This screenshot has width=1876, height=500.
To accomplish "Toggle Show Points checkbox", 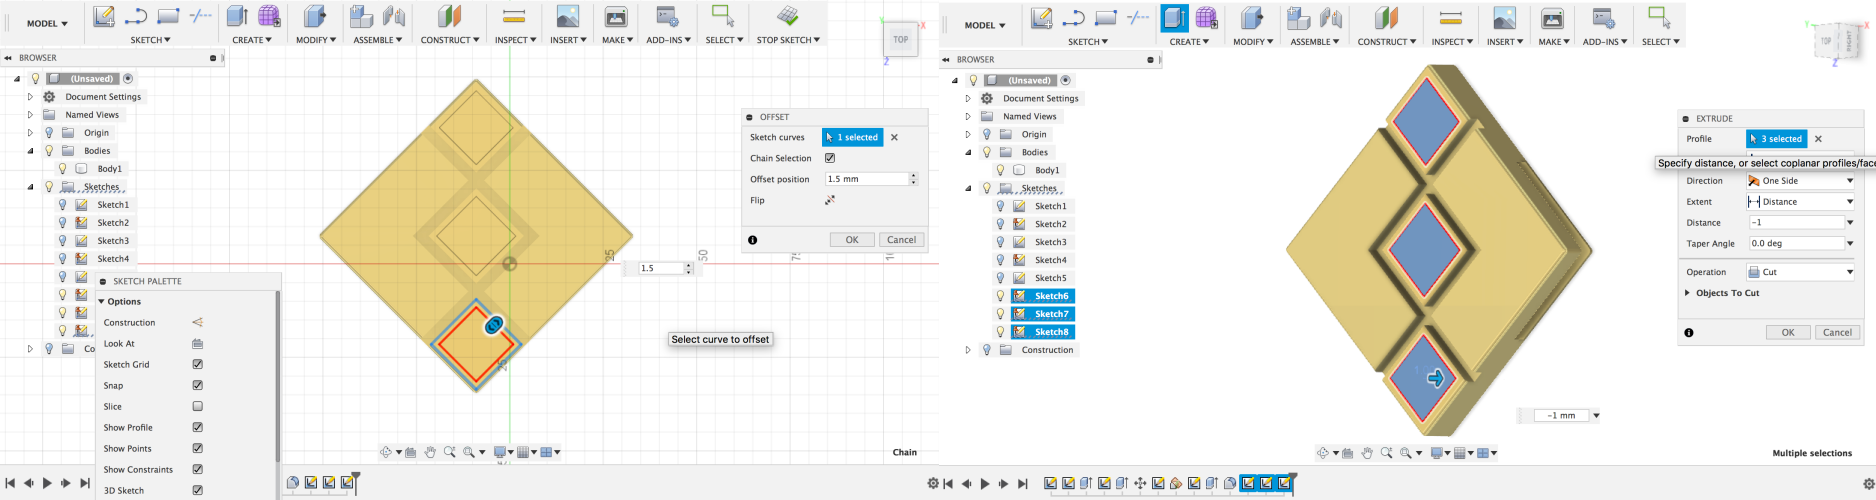I will pos(197,448).
